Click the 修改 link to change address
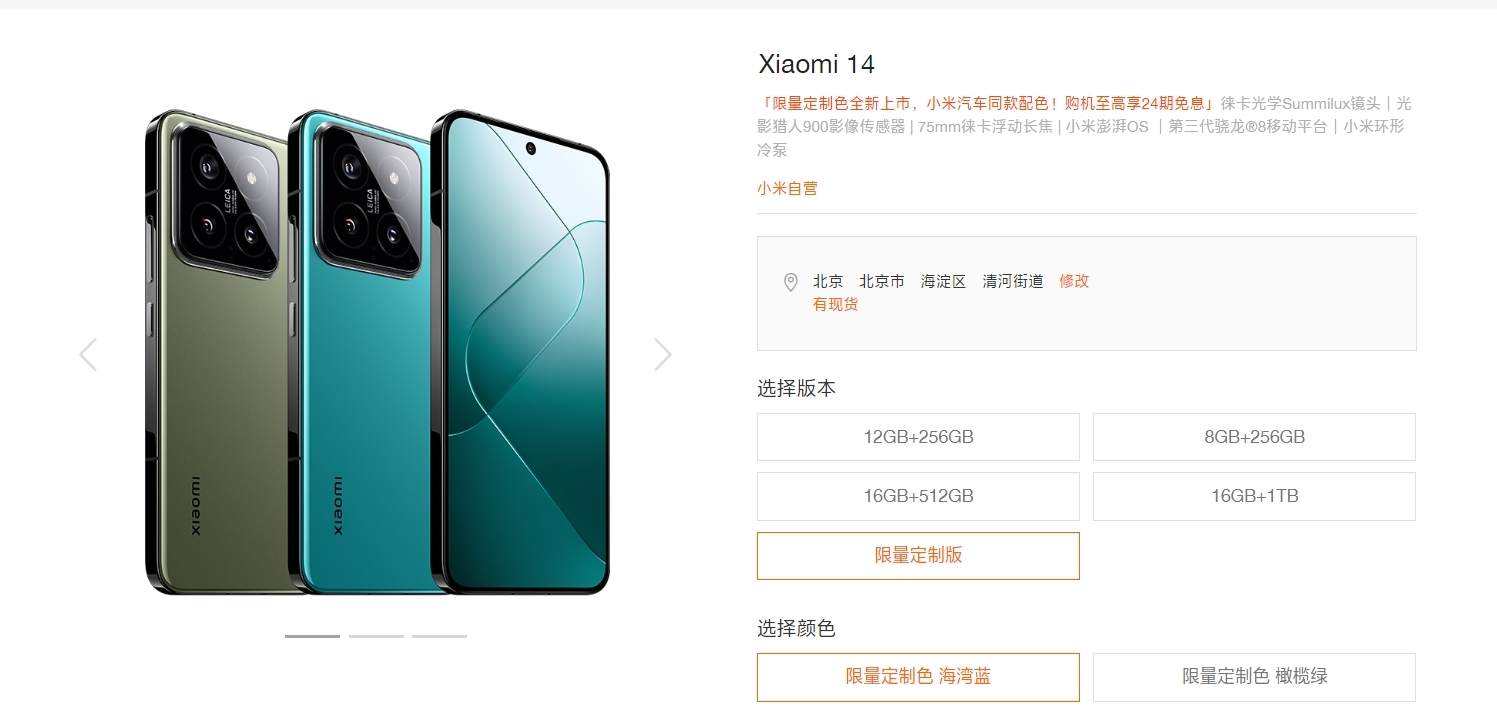 pyautogui.click(x=1074, y=281)
